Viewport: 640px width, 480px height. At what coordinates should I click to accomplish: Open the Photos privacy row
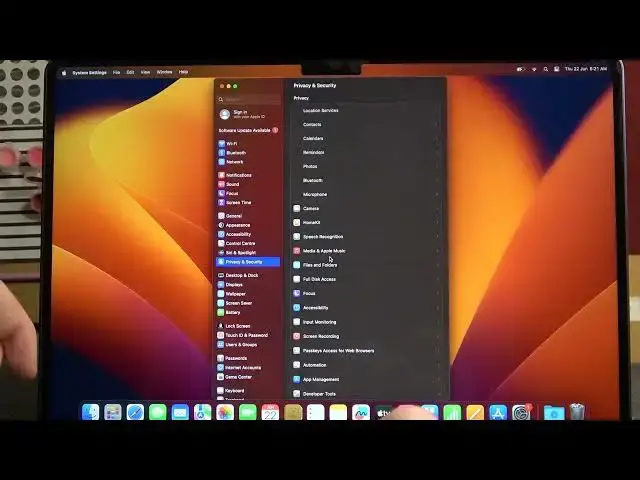click(366, 167)
